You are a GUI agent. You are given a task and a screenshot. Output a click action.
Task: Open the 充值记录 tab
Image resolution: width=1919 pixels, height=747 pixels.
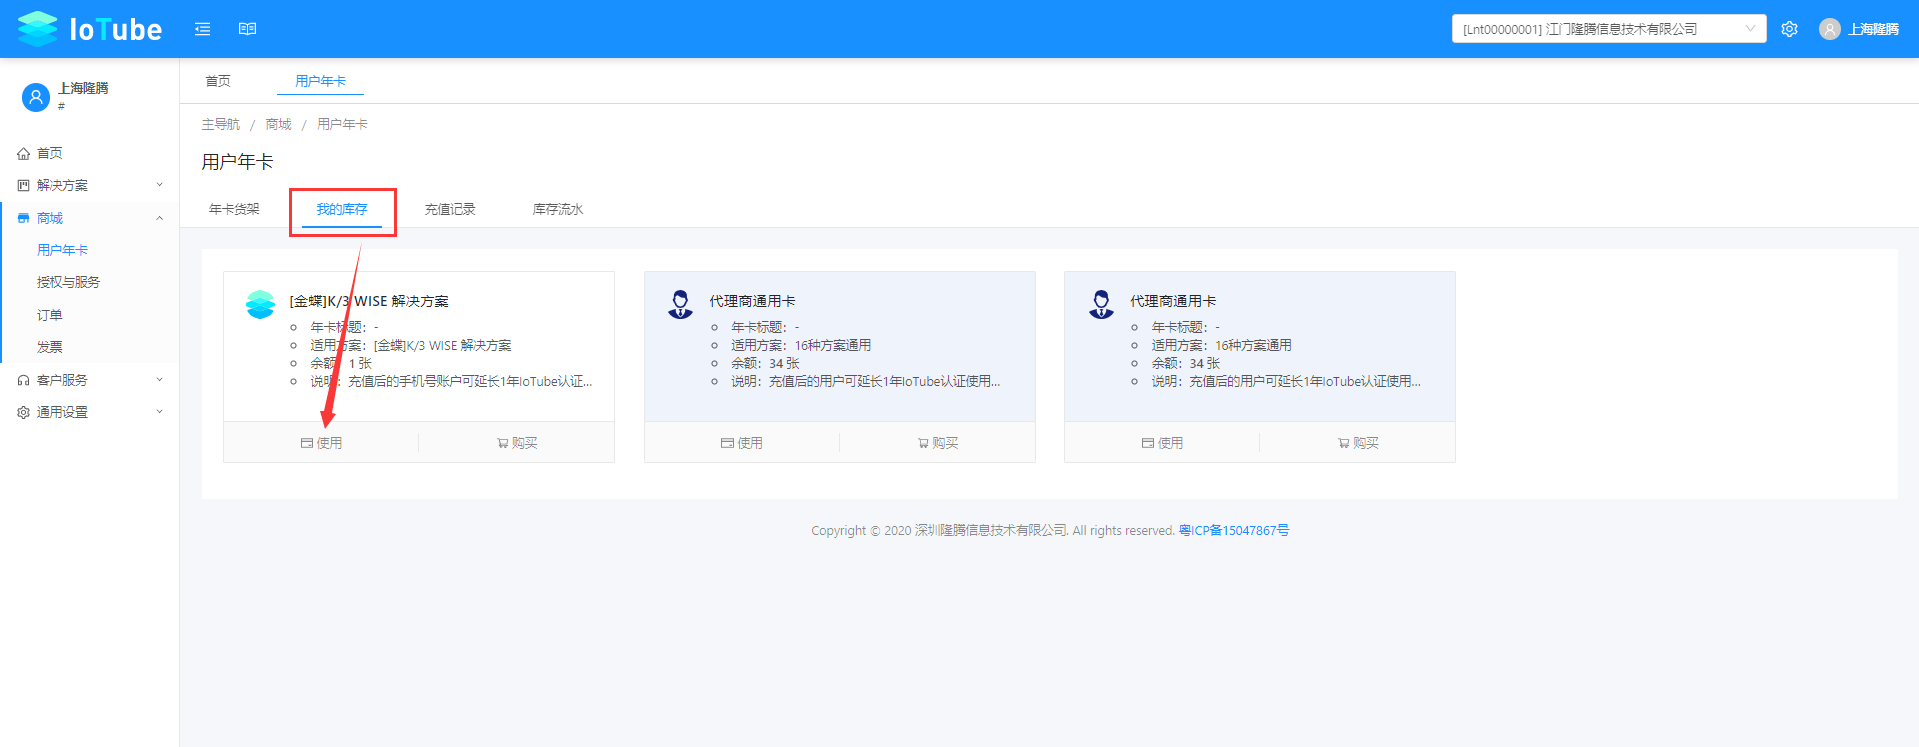click(x=450, y=209)
